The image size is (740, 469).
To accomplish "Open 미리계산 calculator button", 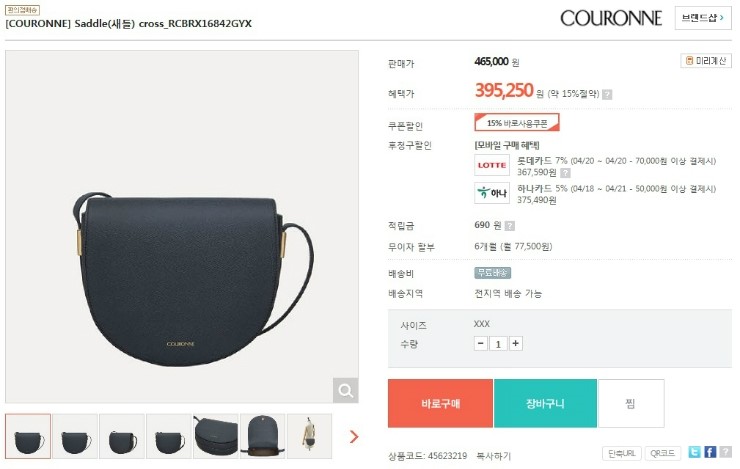I will 706,61.
